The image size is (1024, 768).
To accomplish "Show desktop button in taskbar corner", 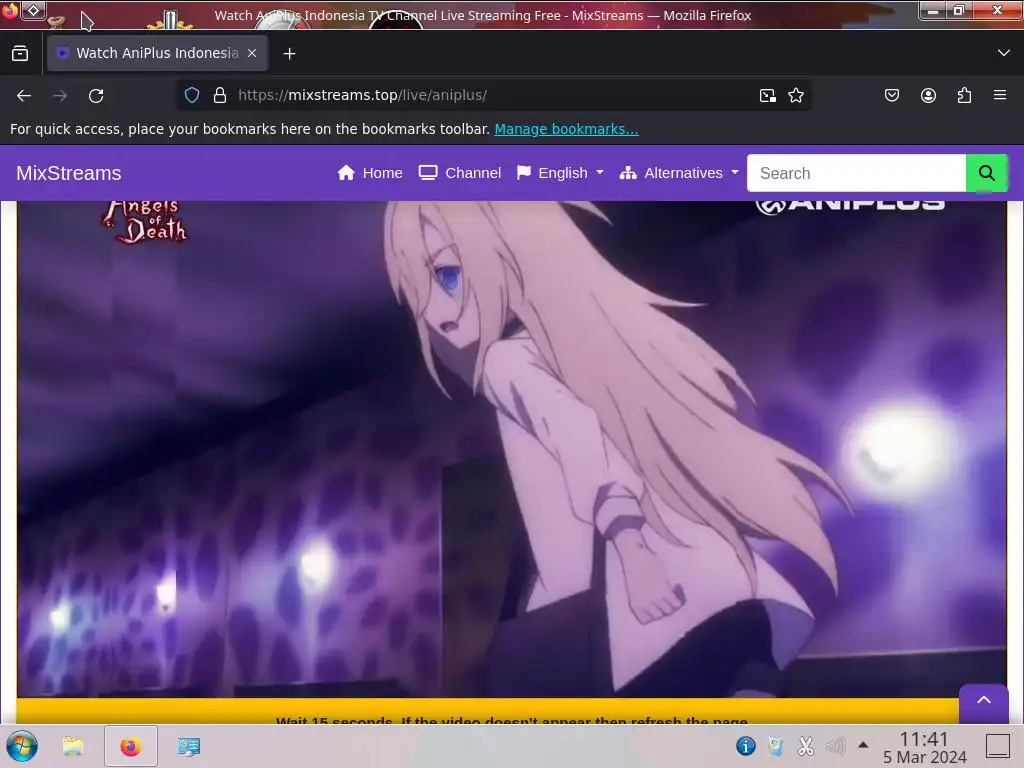I will 997,746.
